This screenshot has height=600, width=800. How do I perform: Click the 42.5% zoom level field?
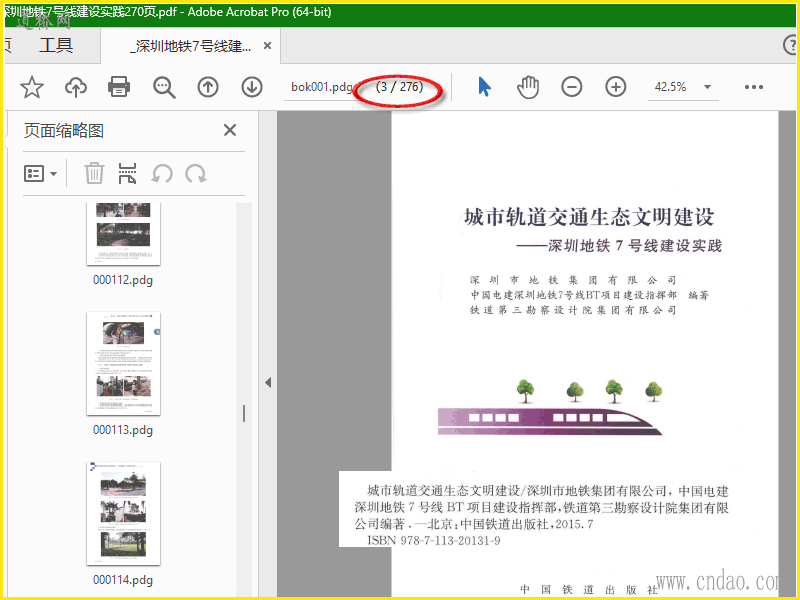[x=670, y=87]
